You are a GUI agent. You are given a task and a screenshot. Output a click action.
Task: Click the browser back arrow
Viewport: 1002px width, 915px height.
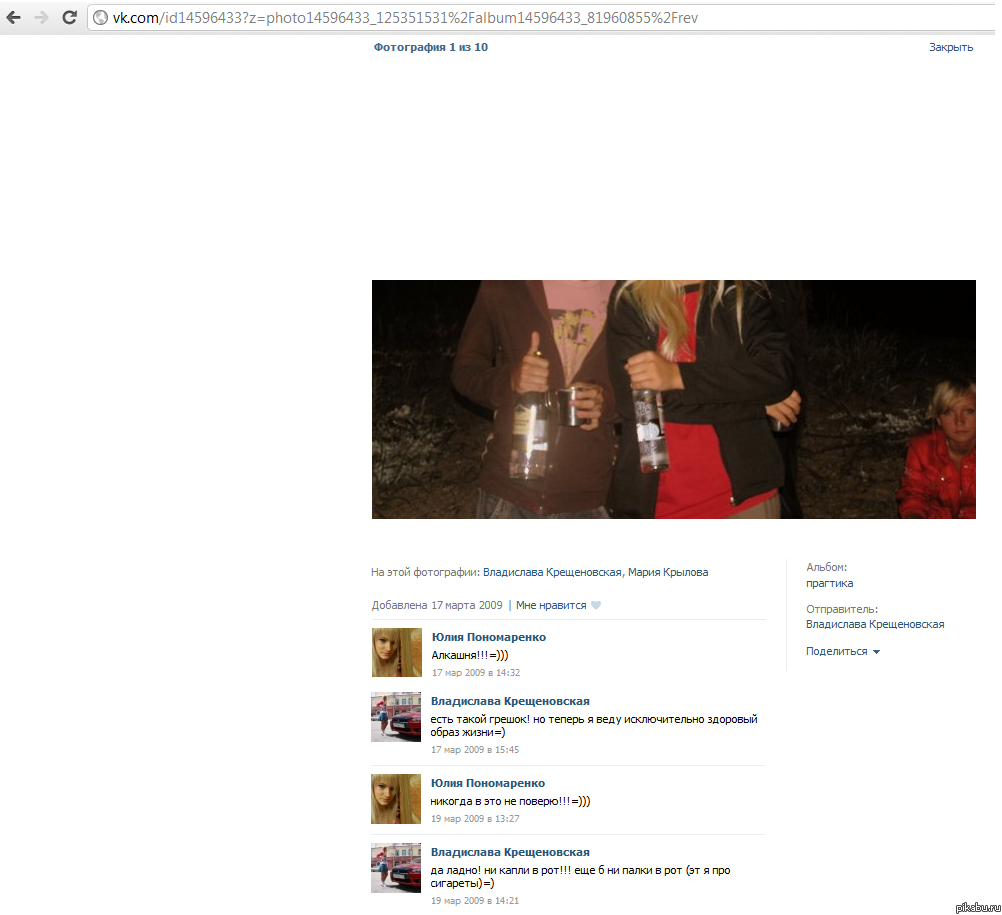point(14,17)
